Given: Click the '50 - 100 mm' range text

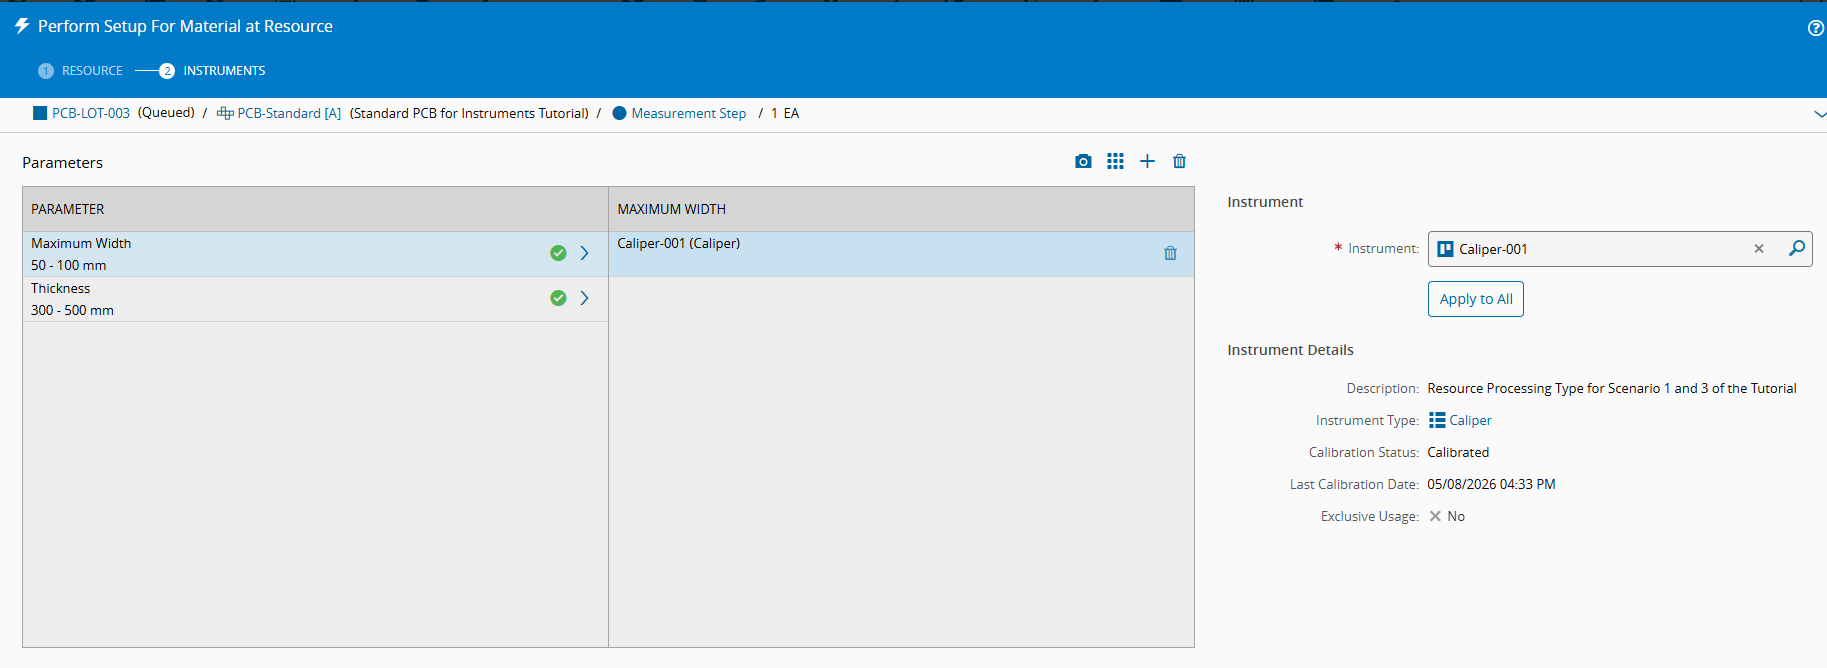Looking at the screenshot, I should point(68,265).
